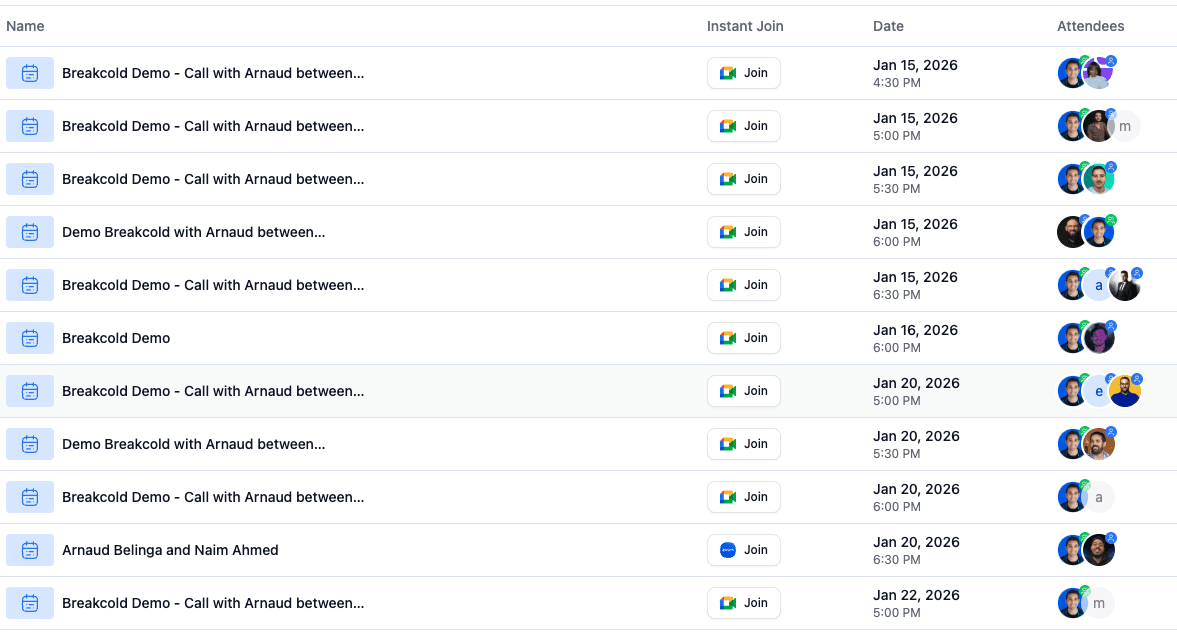Click Zoom icon in Naim Ahmed meeting row
This screenshot has height=633, width=1177.
(x=728, y=550)
